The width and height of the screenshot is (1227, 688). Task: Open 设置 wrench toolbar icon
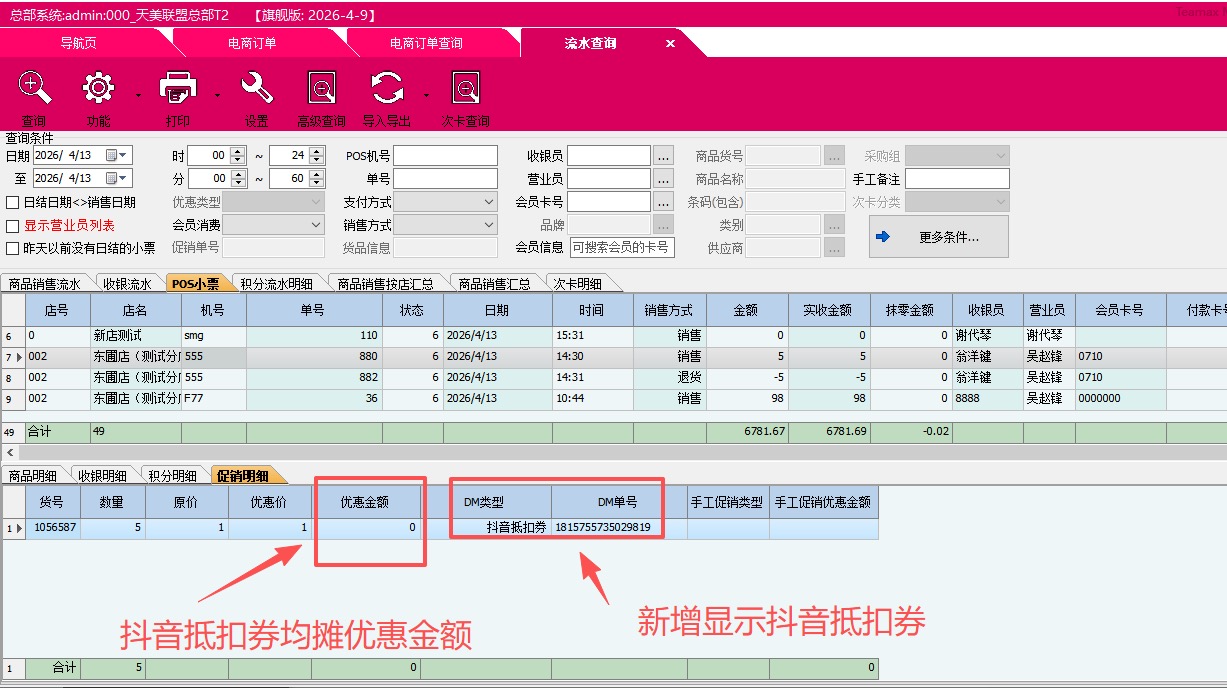point(257,89)
